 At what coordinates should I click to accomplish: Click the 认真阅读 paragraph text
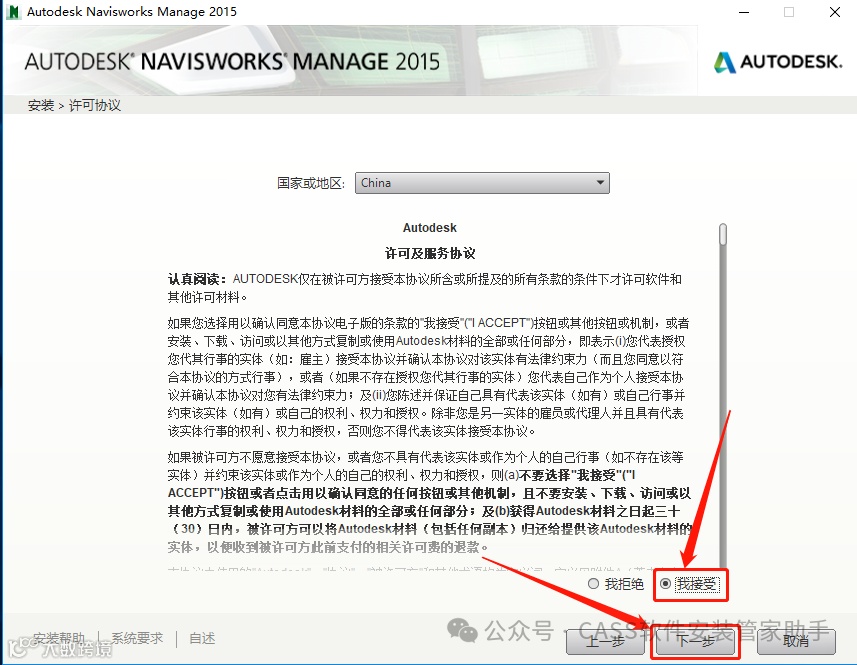coord(425,288)
